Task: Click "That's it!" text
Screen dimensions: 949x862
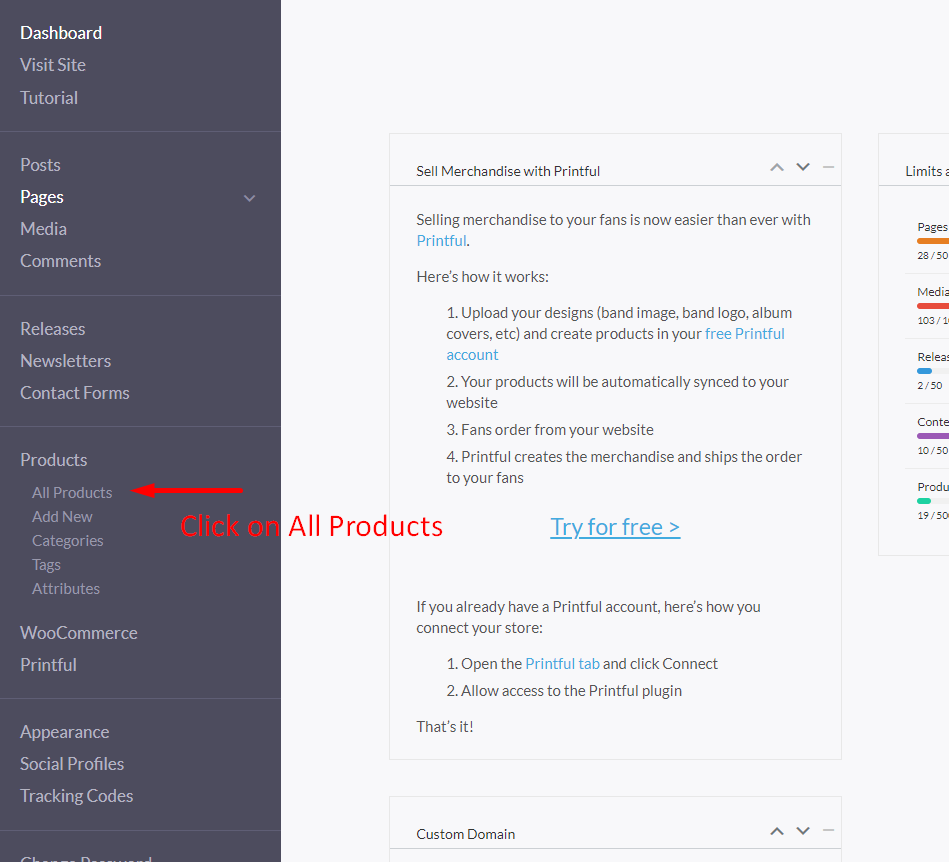Action: click(x=445, y=726)
